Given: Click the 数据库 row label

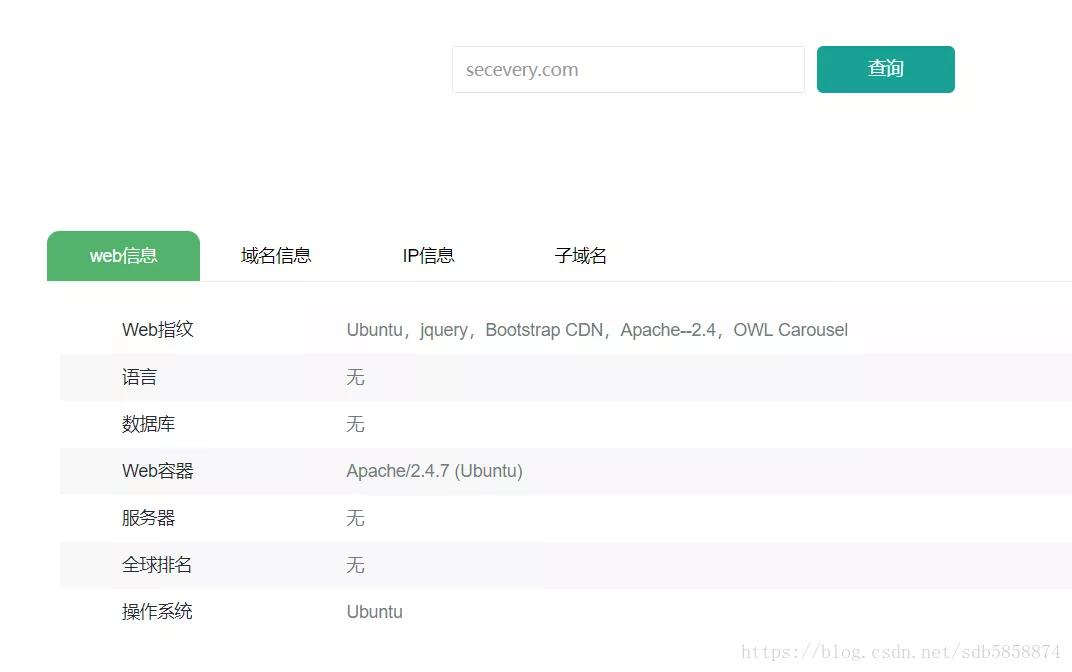Looking at the screenshot, I should pyautogui.click(x=150, y=424).
